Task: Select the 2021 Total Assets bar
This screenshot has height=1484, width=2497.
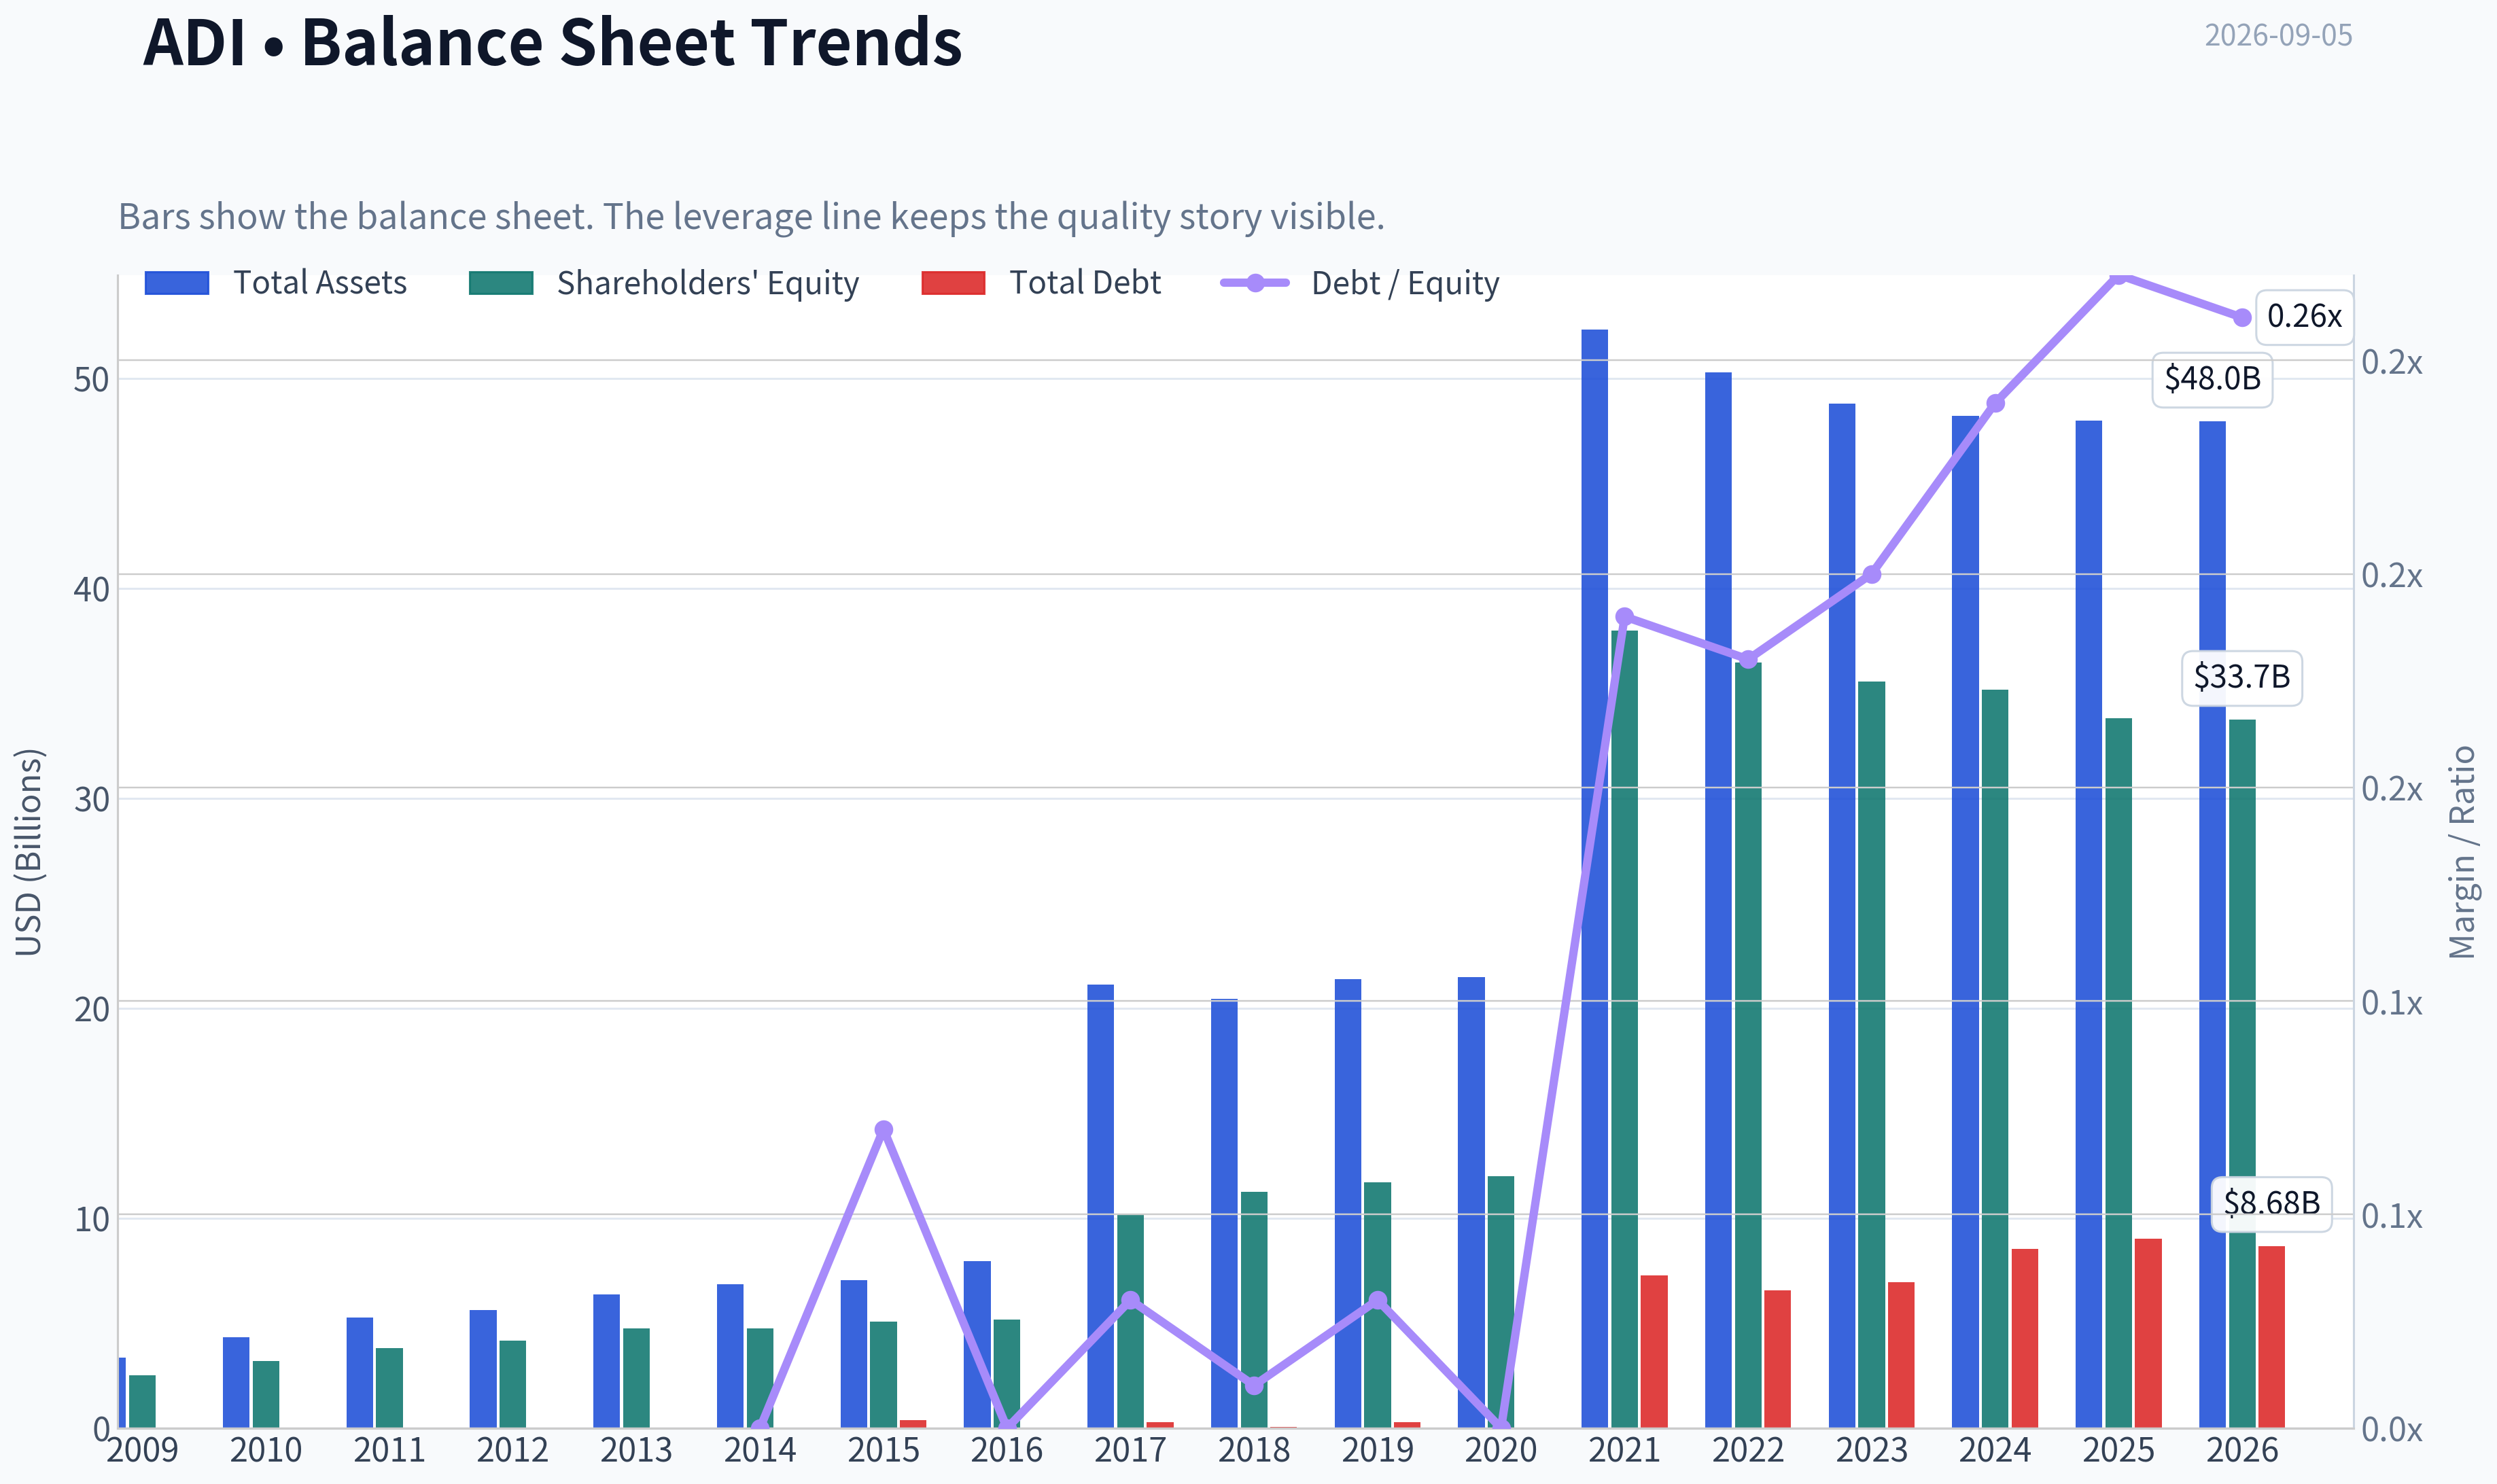Action: click(x=1595, y=878)
